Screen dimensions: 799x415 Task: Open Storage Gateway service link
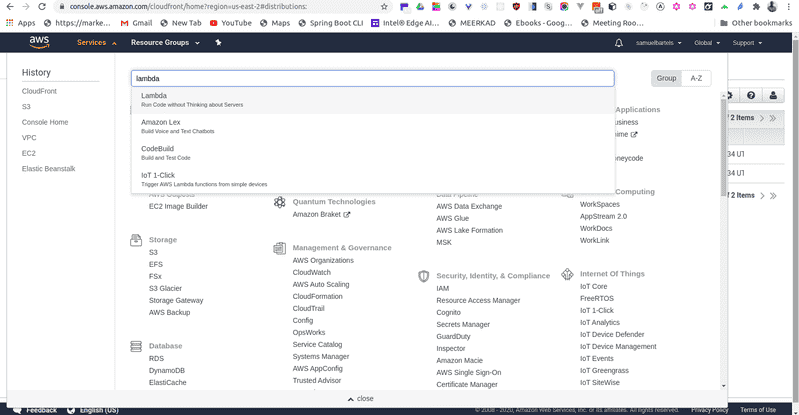tap(176, 301)
